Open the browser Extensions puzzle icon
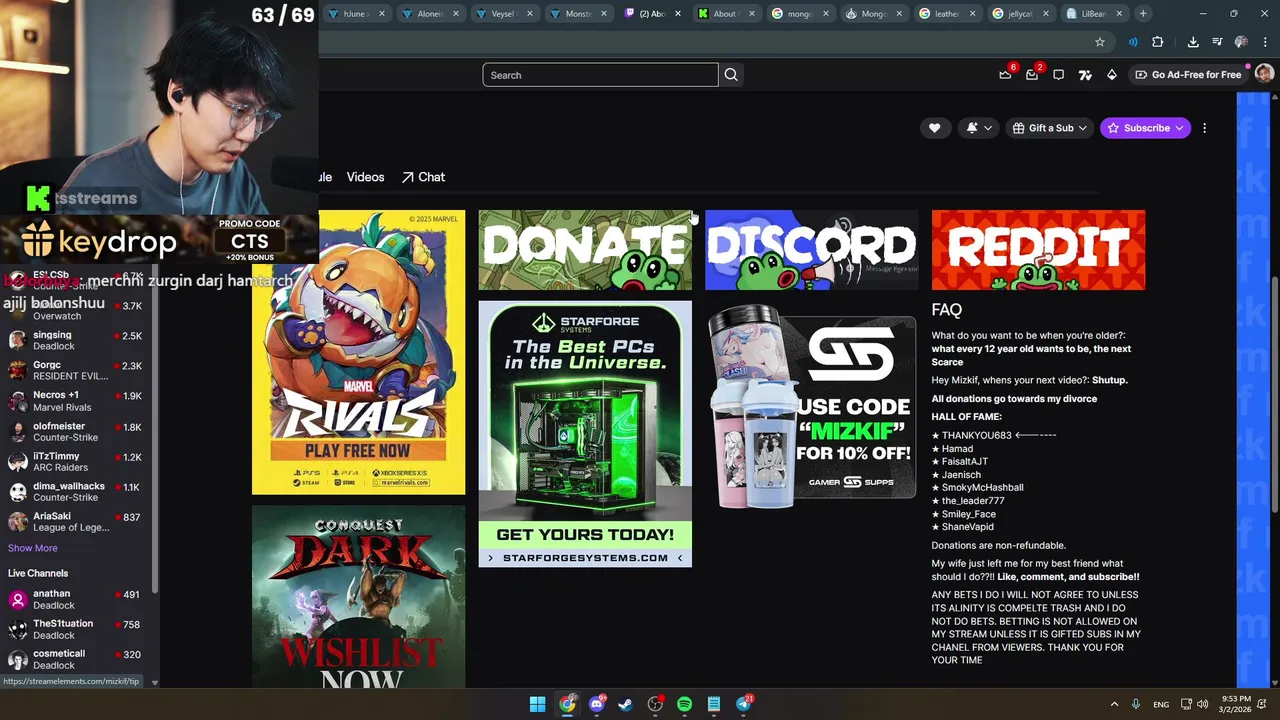Viewport: 1280px width, 720px height. (x=1158, y=42)
